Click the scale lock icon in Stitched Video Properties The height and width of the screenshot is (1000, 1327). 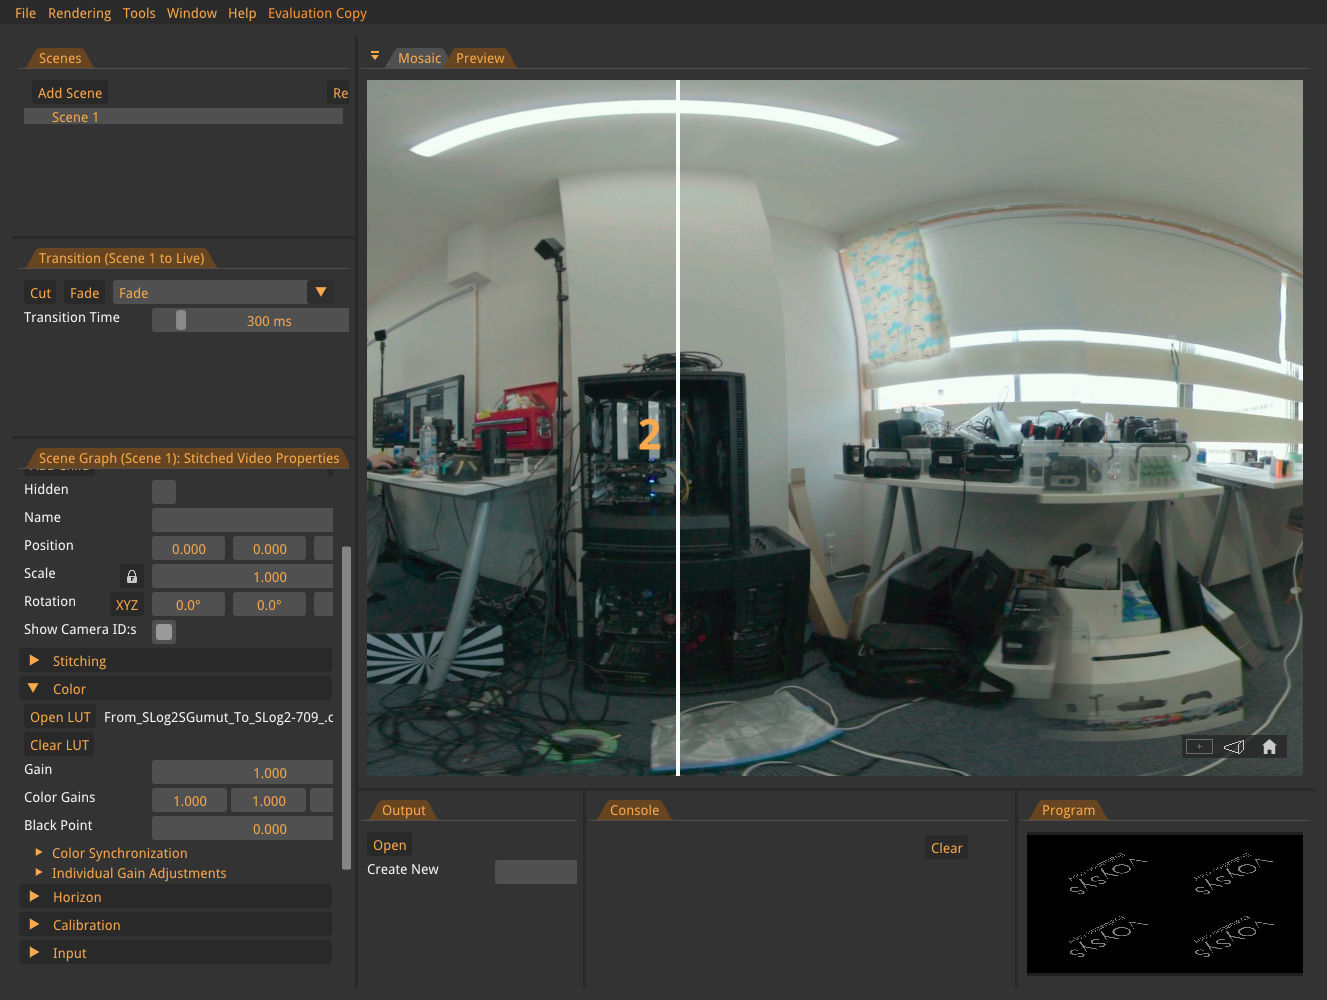coord(131,576)
